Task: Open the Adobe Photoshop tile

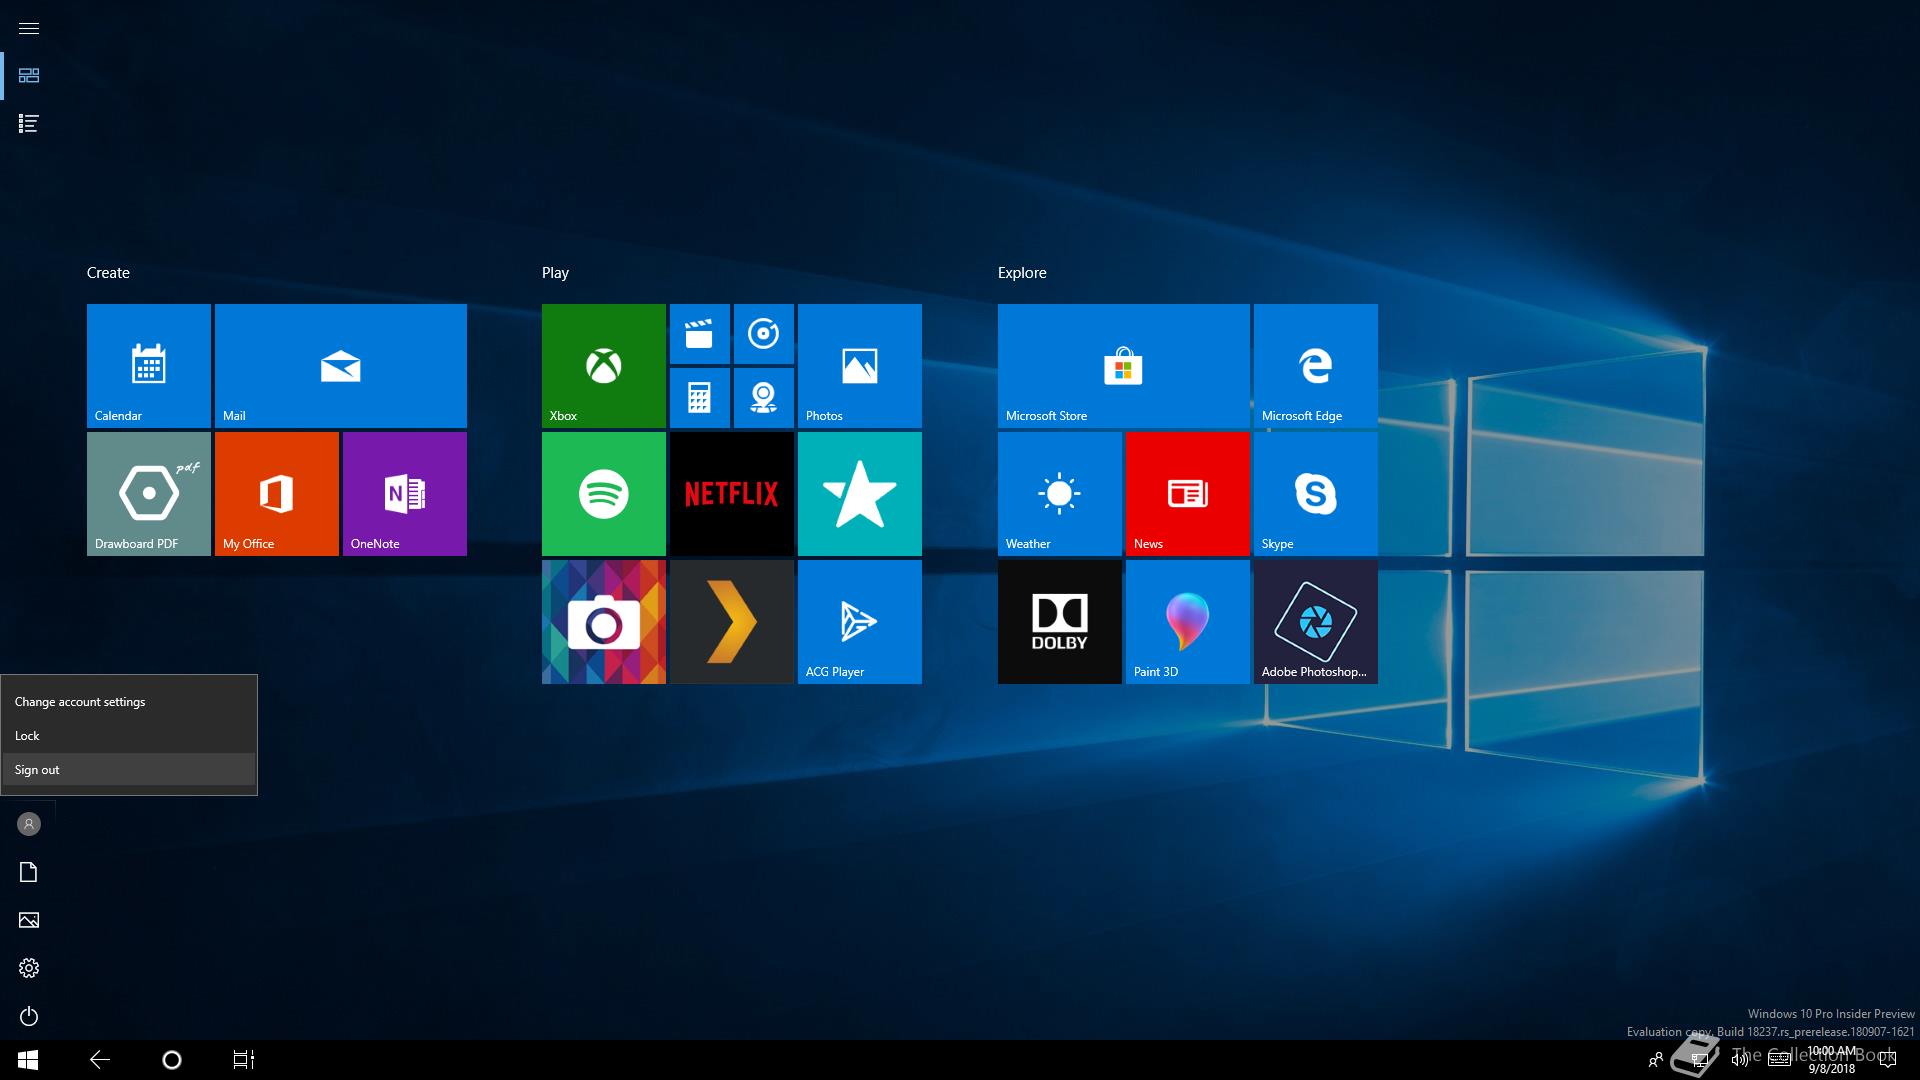Action: 1316,622
